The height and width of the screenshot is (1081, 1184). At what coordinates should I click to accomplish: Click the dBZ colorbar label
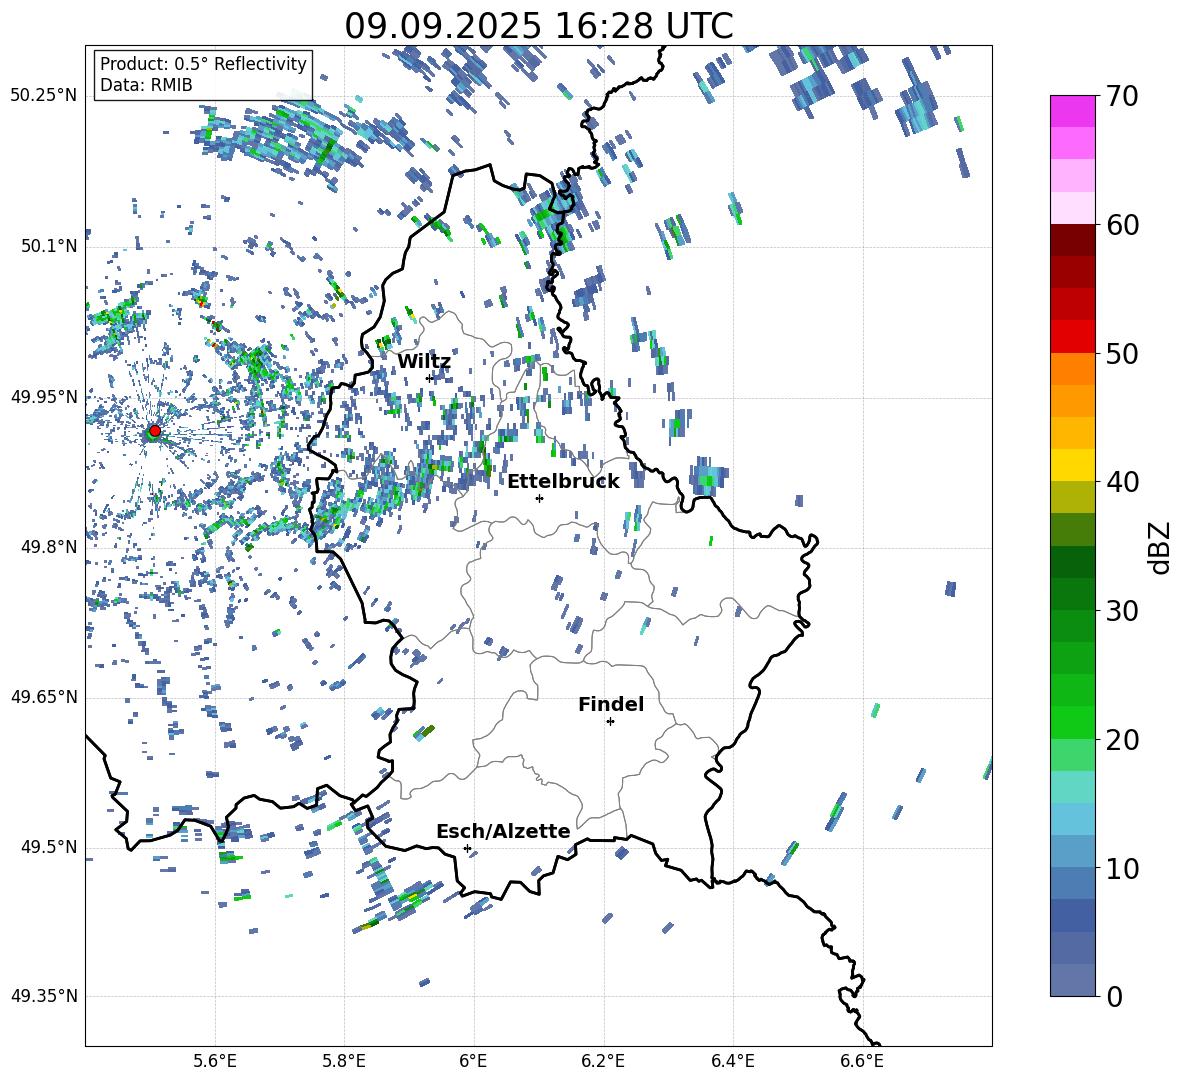(1161, 547)
